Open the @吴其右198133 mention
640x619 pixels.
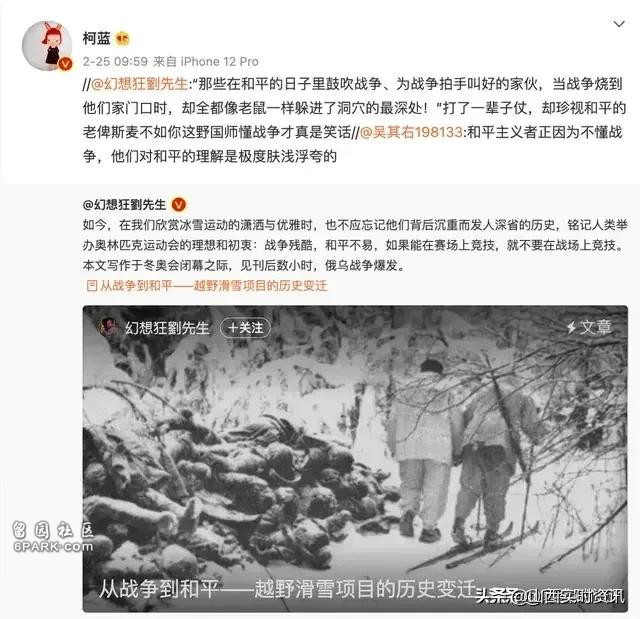(411, 132)
